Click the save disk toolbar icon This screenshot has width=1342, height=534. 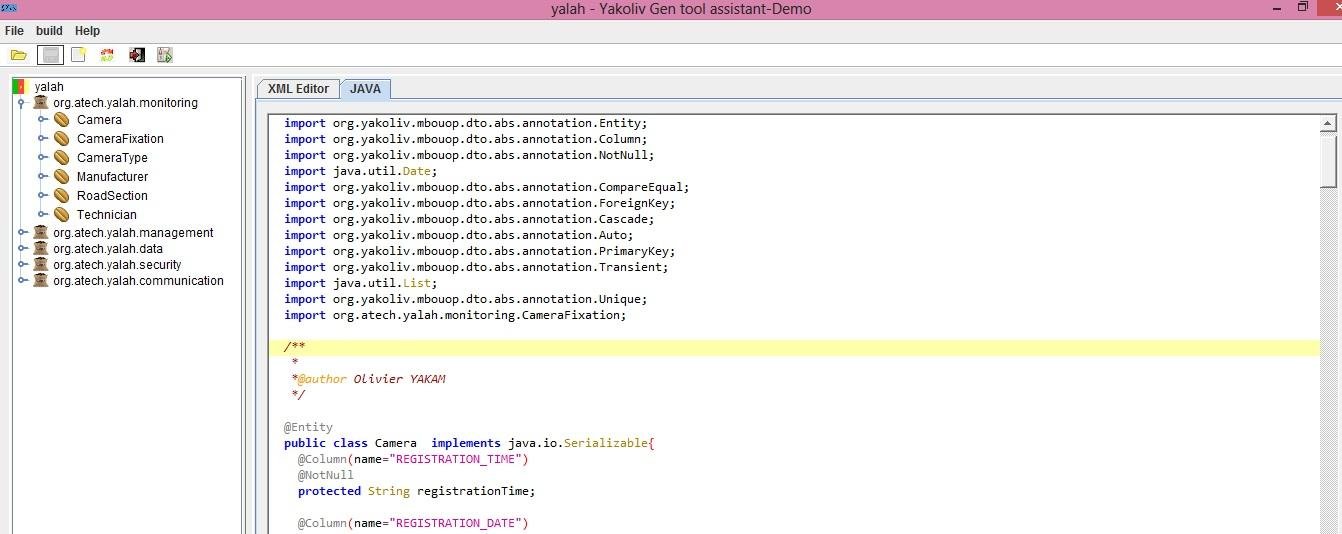(x=48, y=55)
